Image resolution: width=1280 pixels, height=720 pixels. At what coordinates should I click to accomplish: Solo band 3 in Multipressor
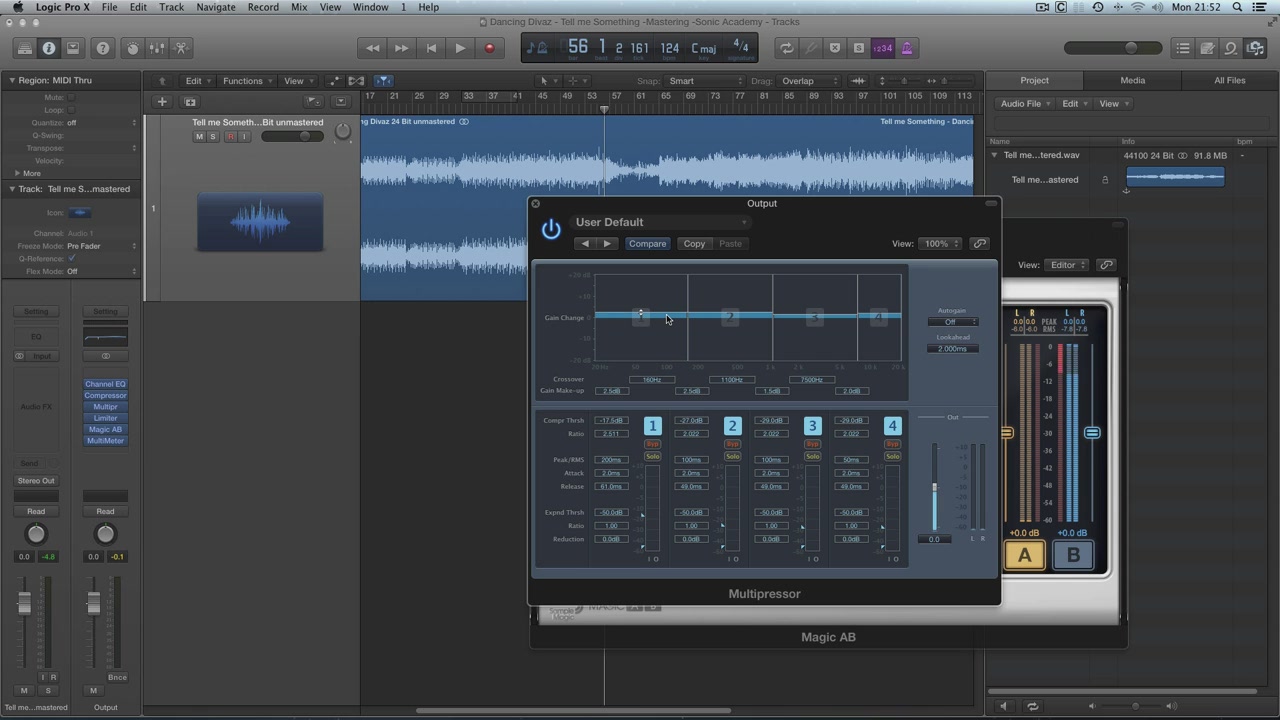(x=812, y=457)
